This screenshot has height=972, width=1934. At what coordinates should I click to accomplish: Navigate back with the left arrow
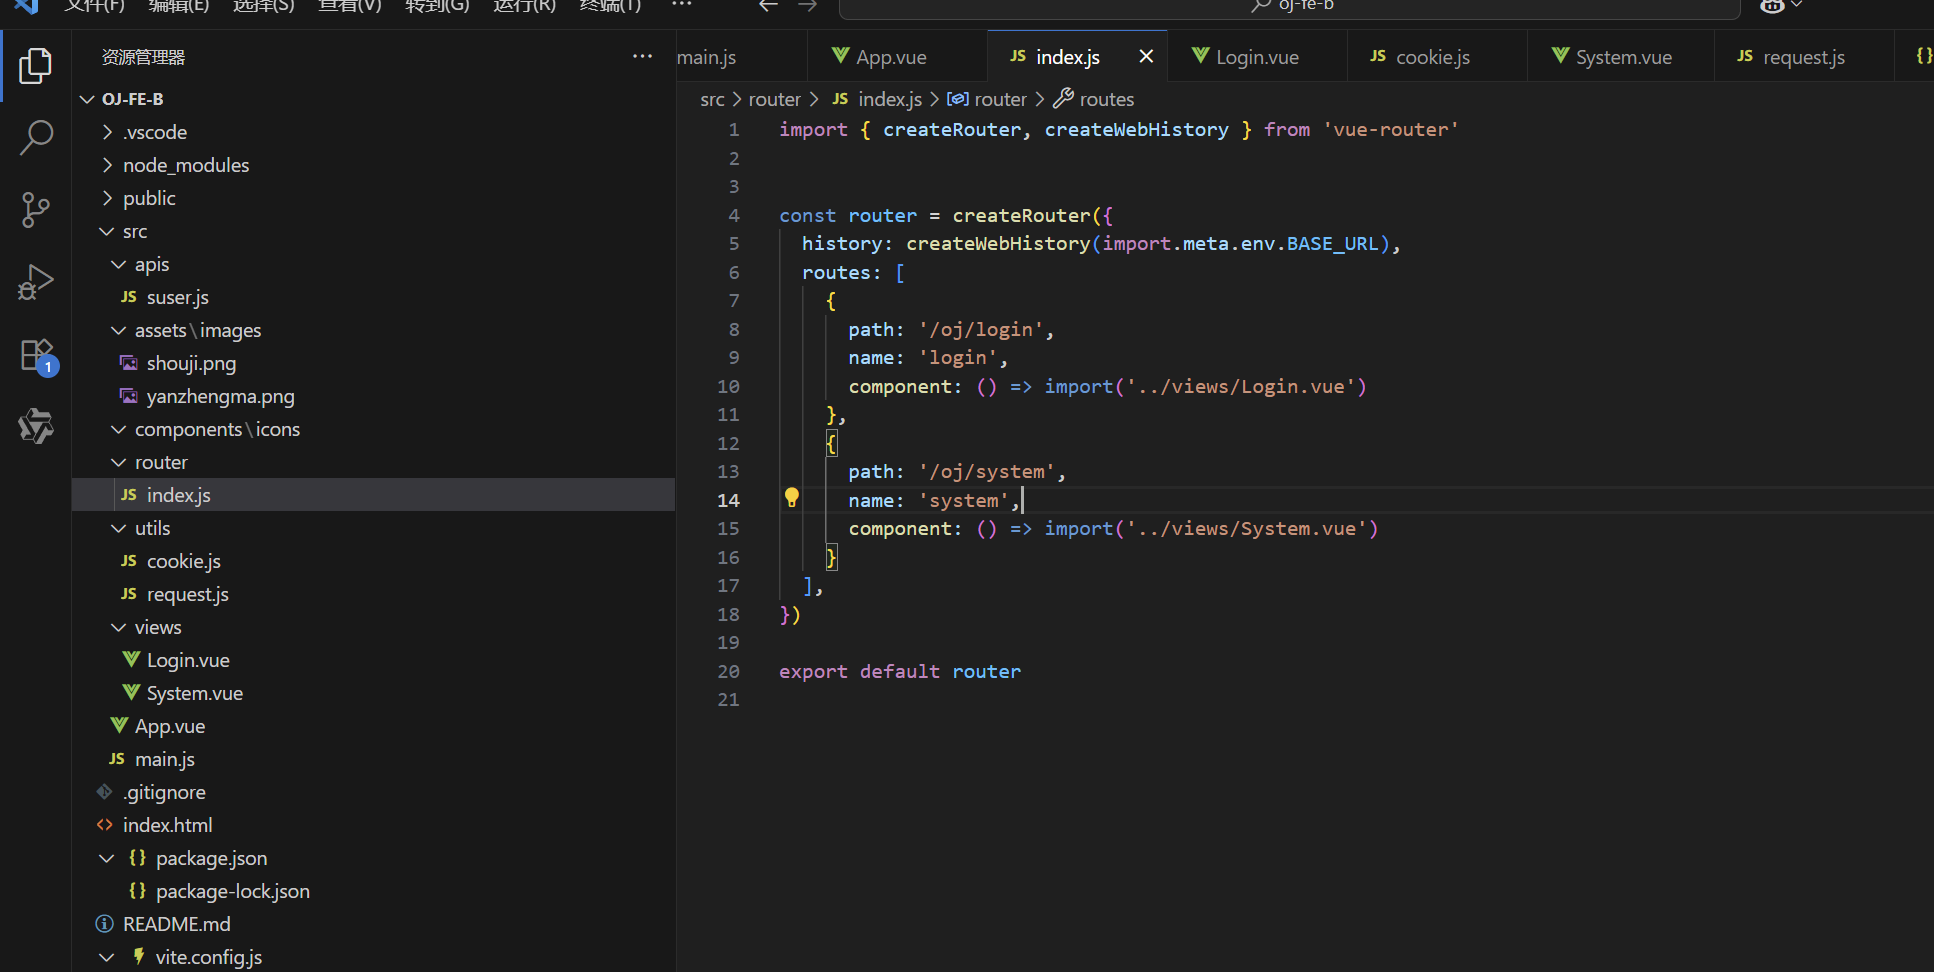[x=768, y=6]
